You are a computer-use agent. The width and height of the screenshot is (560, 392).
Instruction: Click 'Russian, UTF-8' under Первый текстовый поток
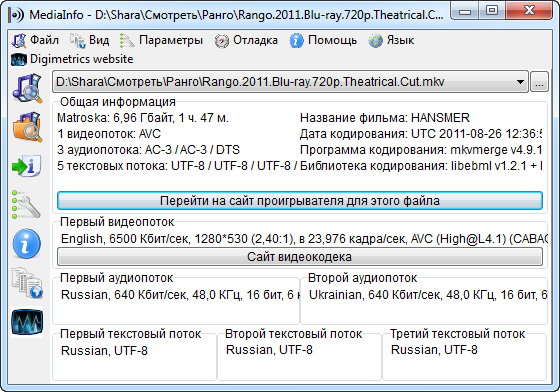coord(104,351)
